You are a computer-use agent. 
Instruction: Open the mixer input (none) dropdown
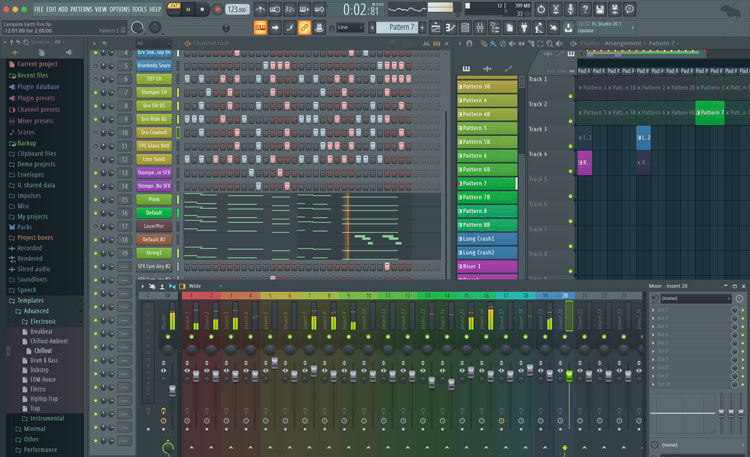pyautogui.click(x=695, y=299)
